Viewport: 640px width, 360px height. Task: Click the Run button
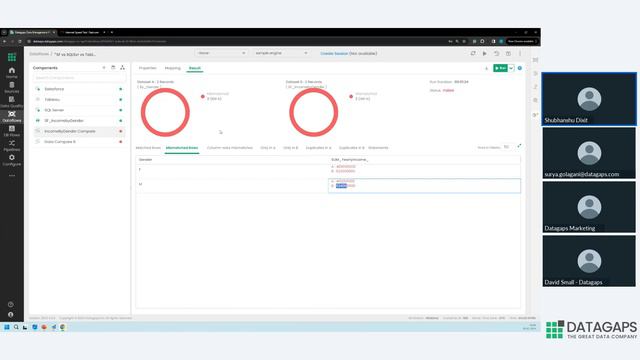(x=500, y=68)
